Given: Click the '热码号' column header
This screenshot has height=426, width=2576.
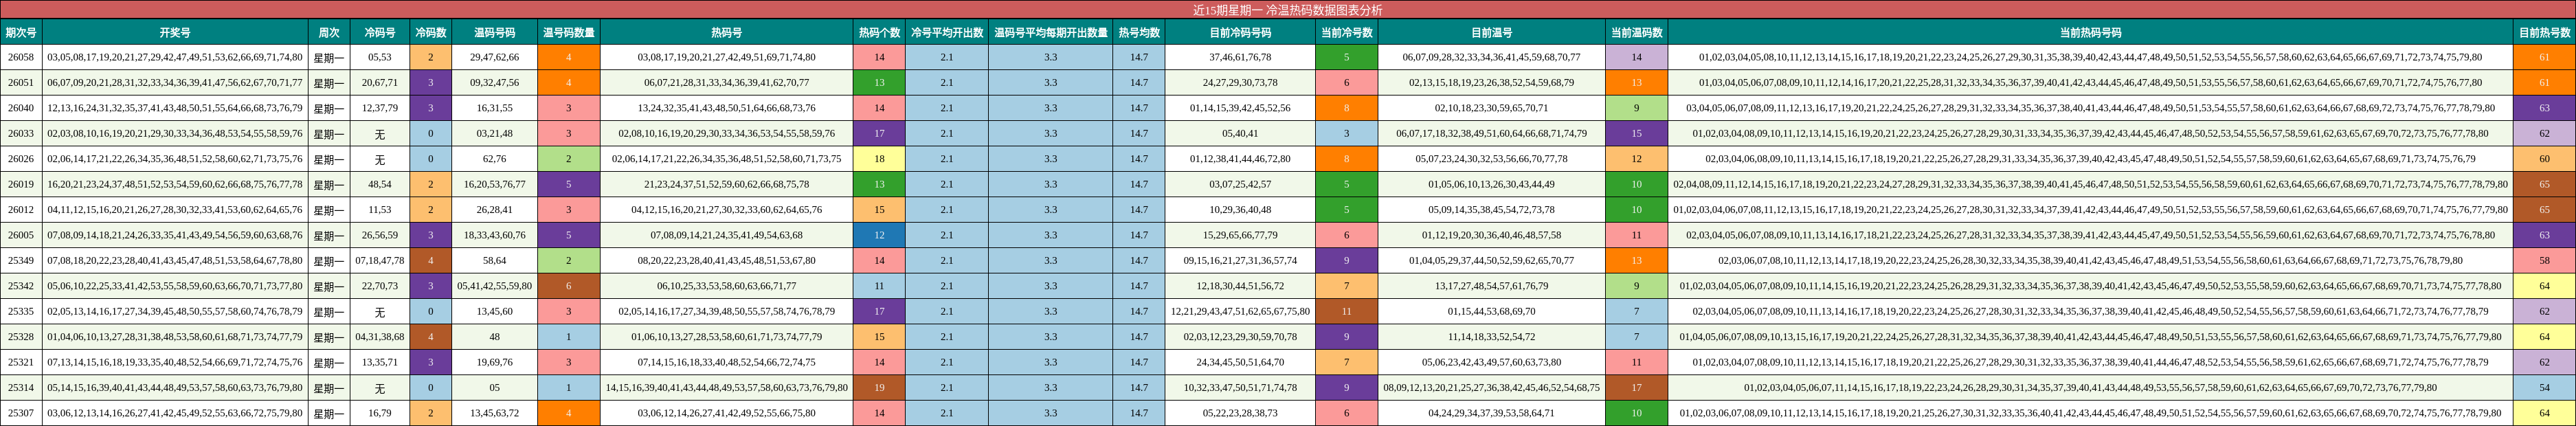Looking at the screenshot, I should (727, 32).
